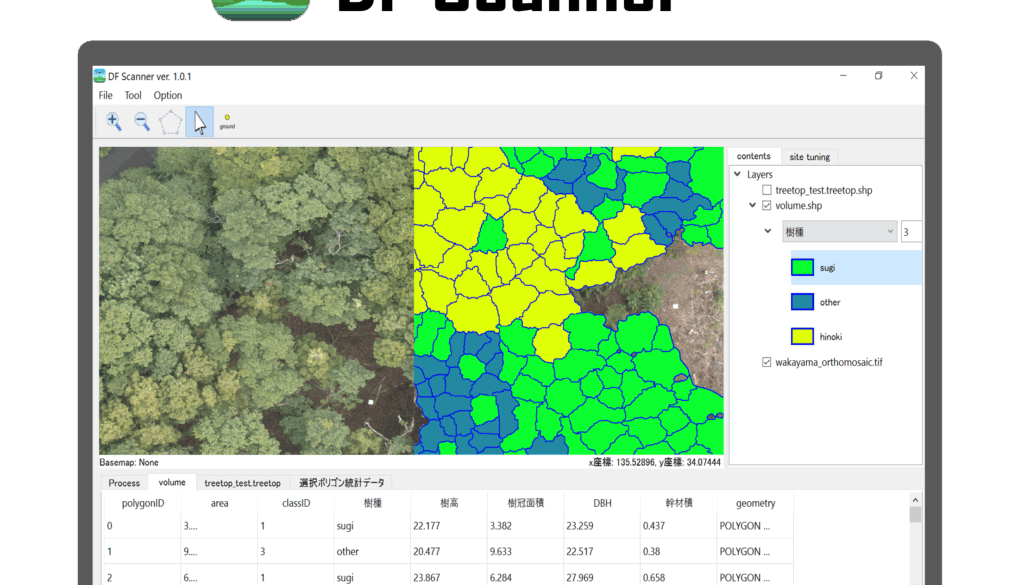Open the 樹種 attribute dropdown
1024x585 pixels.
click(838, 232)
